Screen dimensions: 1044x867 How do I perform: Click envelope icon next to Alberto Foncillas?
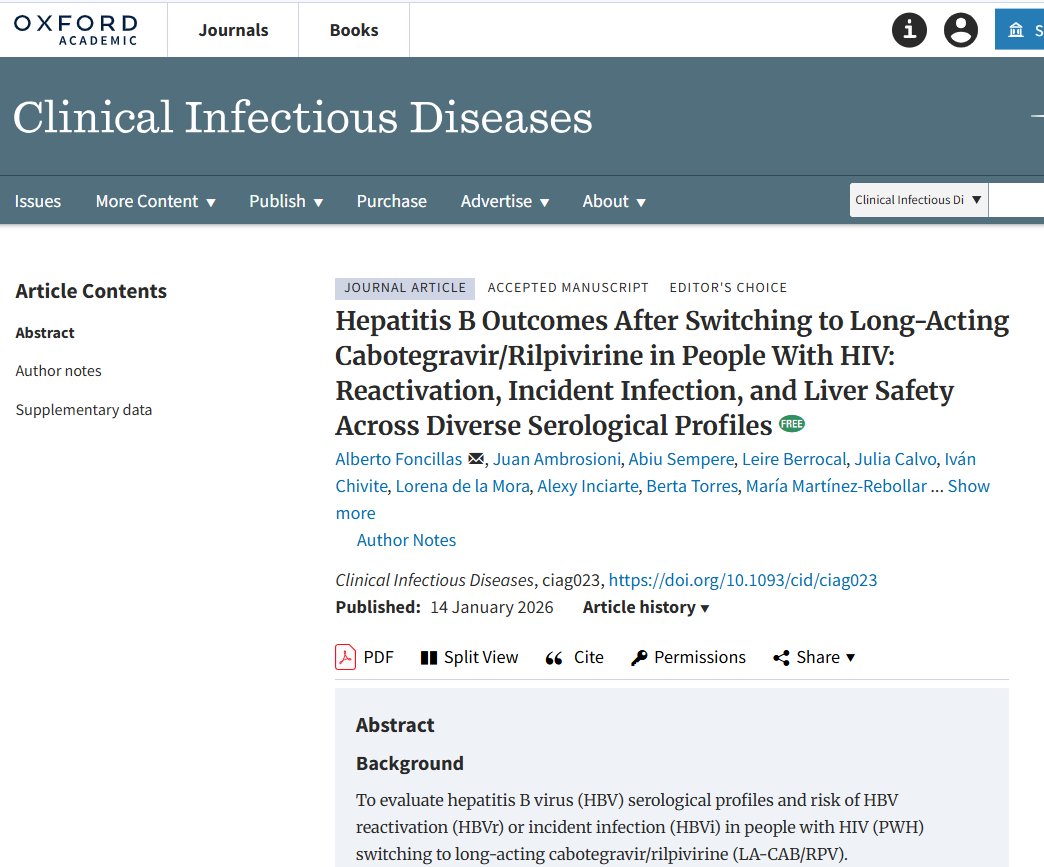(x=476, y=459)
